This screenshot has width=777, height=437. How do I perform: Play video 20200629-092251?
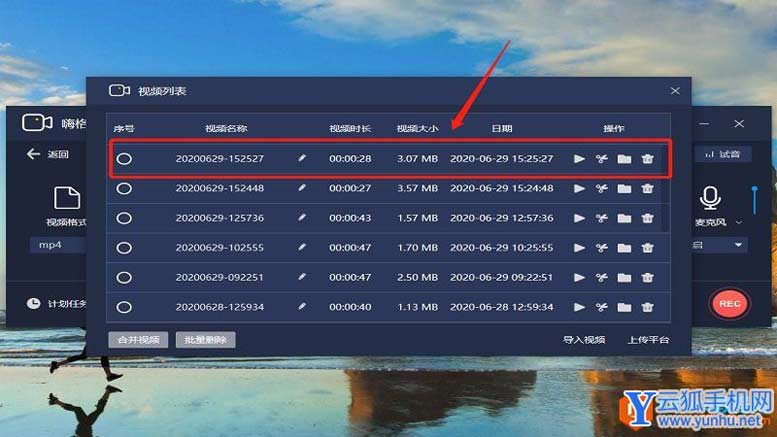579,277
